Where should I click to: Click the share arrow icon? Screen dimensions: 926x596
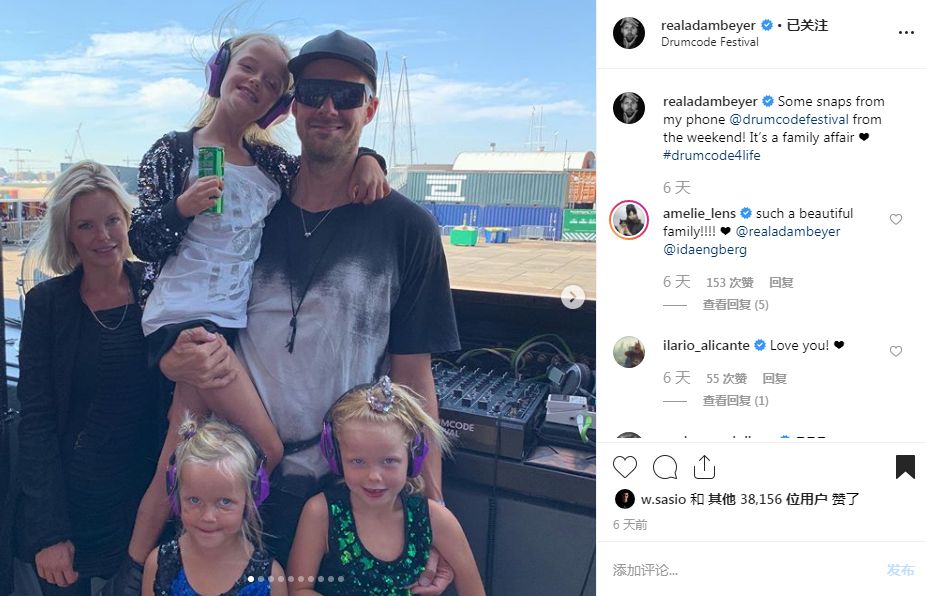[704, 467]
